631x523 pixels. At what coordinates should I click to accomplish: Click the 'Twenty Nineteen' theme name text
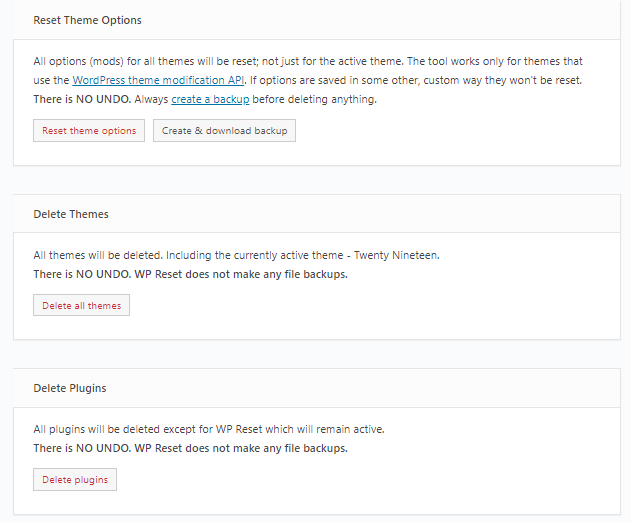coord(396,255)
